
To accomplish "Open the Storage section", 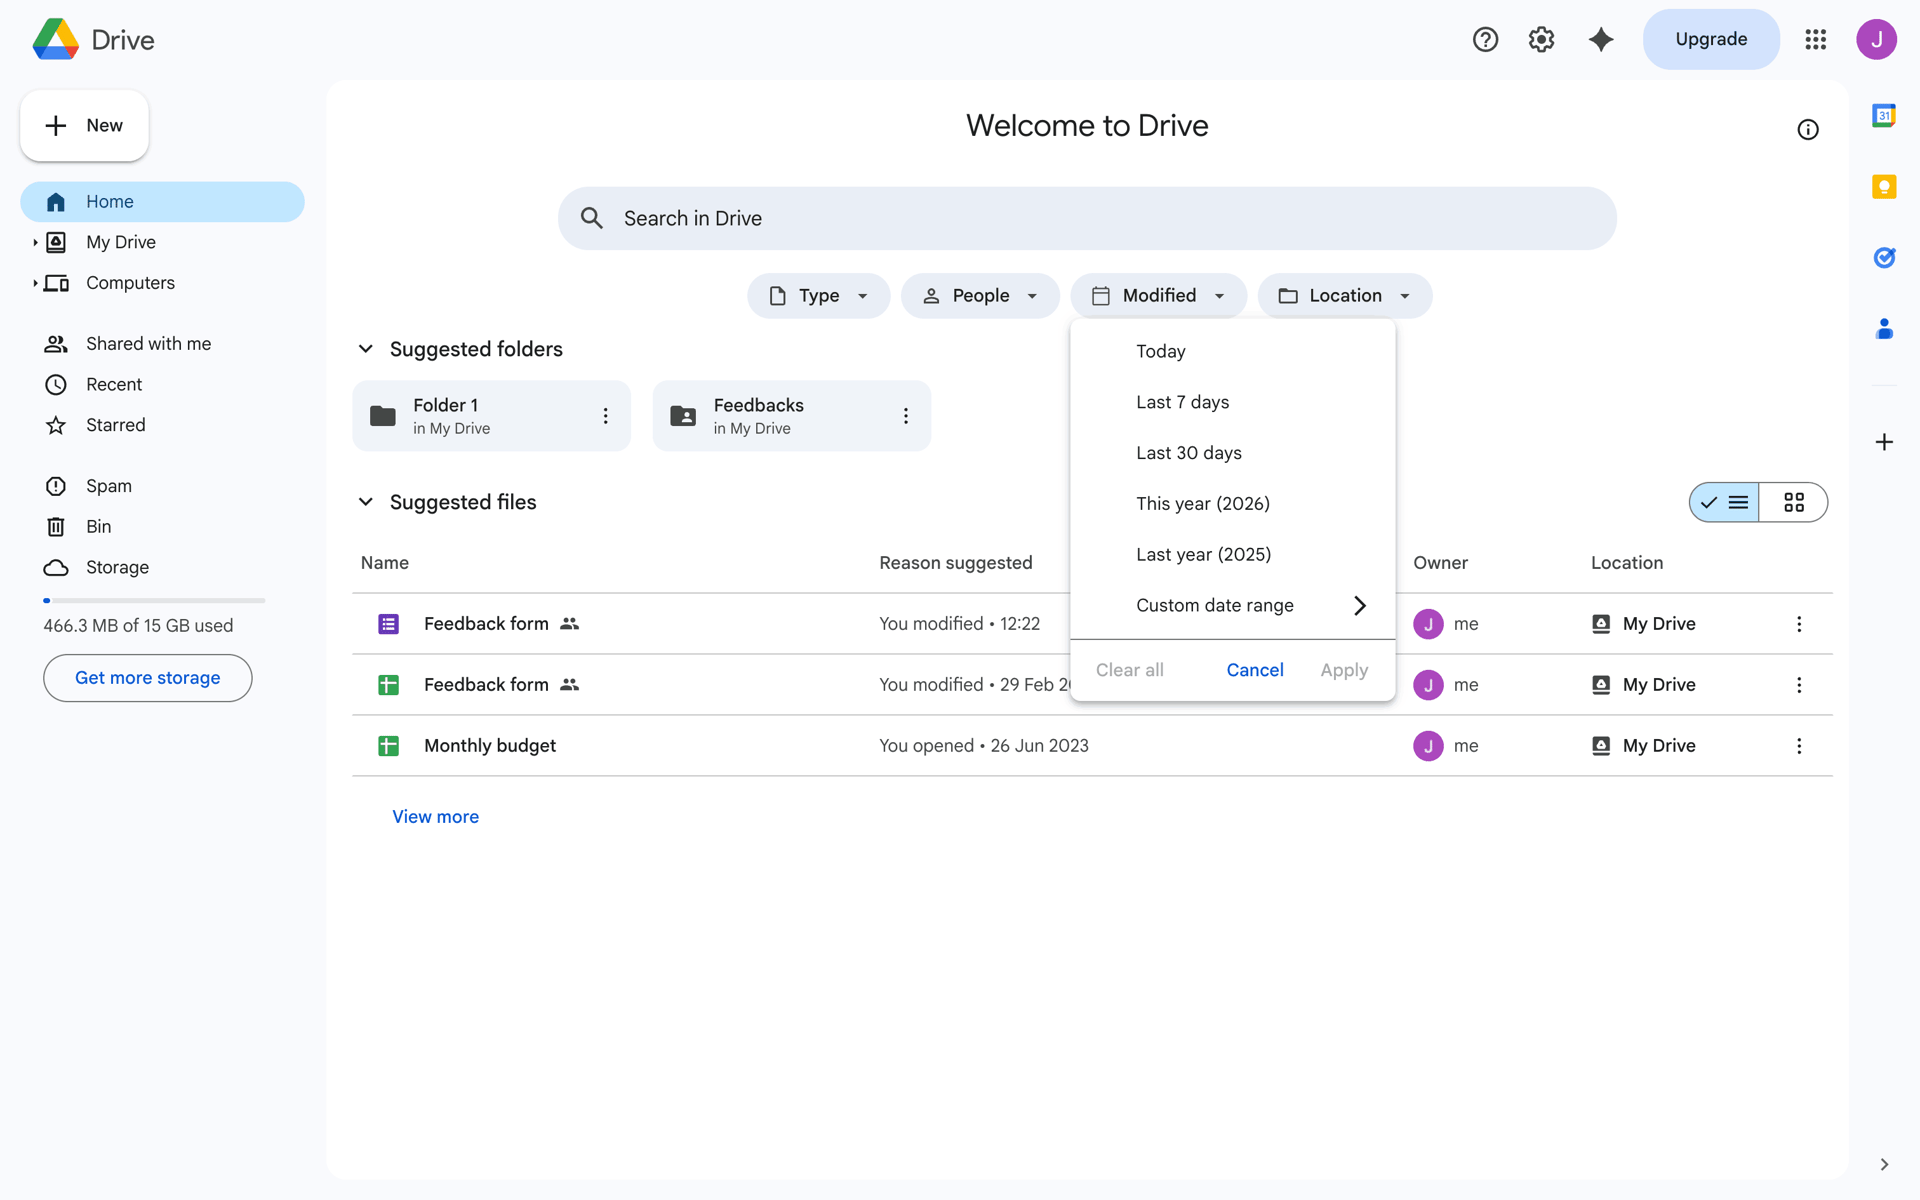I will tap(162, 568).
